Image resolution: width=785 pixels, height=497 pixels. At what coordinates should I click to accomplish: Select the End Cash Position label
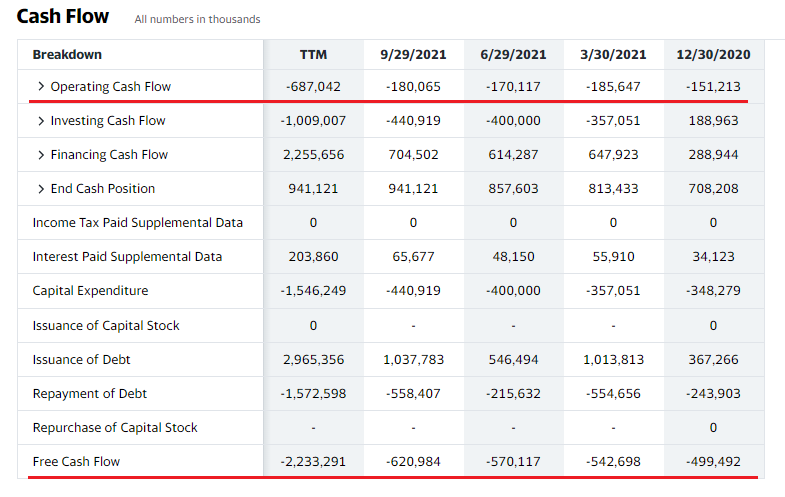coord(103,189)
